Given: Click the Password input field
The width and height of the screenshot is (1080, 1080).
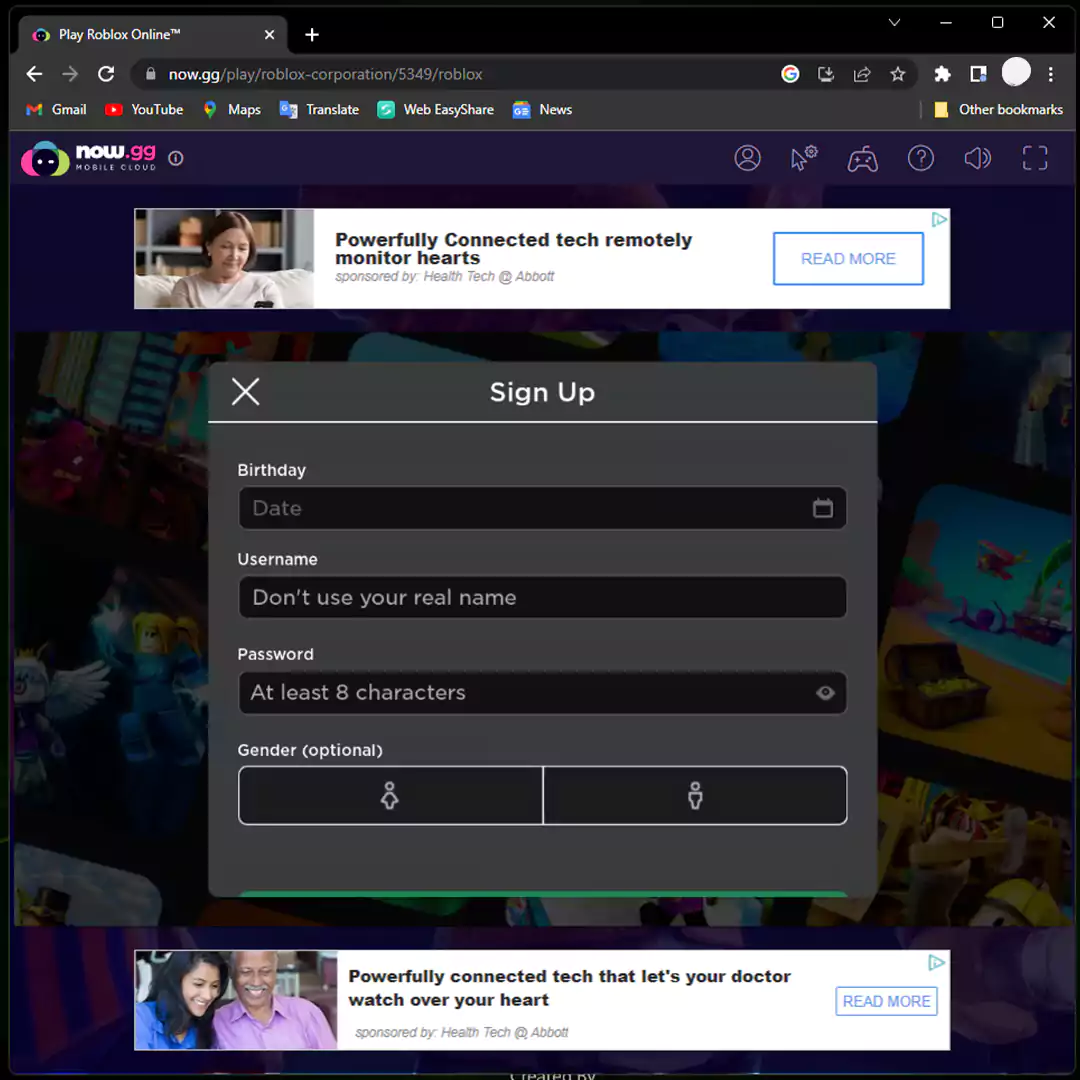Looking at the screenshot, I should [542, 693].
